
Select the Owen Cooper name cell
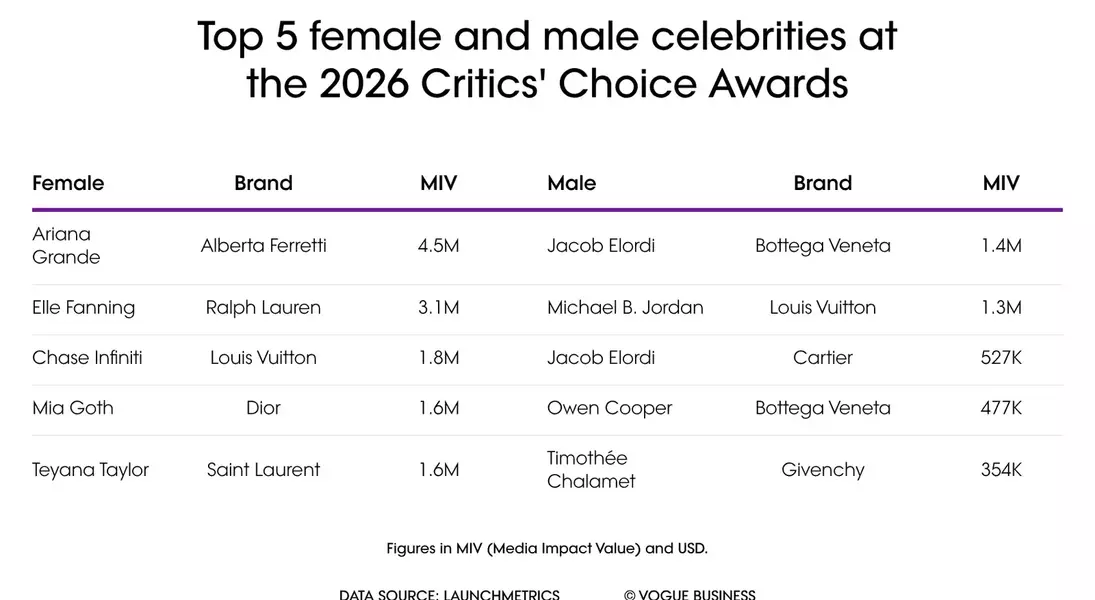point(609,408)
